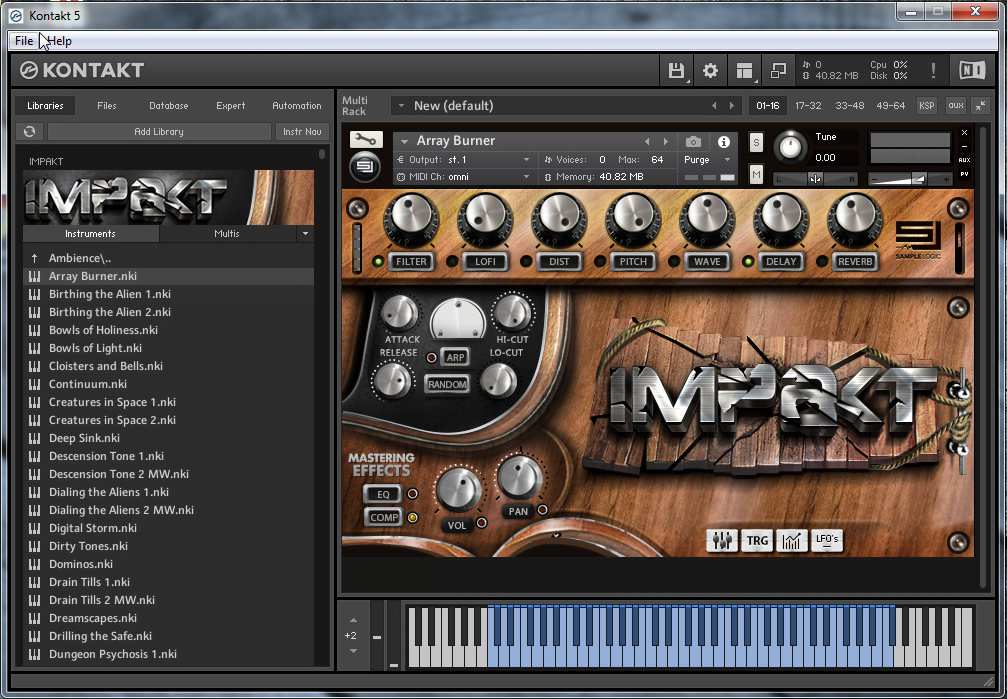Click keyboard octave up arrow

[x=353, y=621]
